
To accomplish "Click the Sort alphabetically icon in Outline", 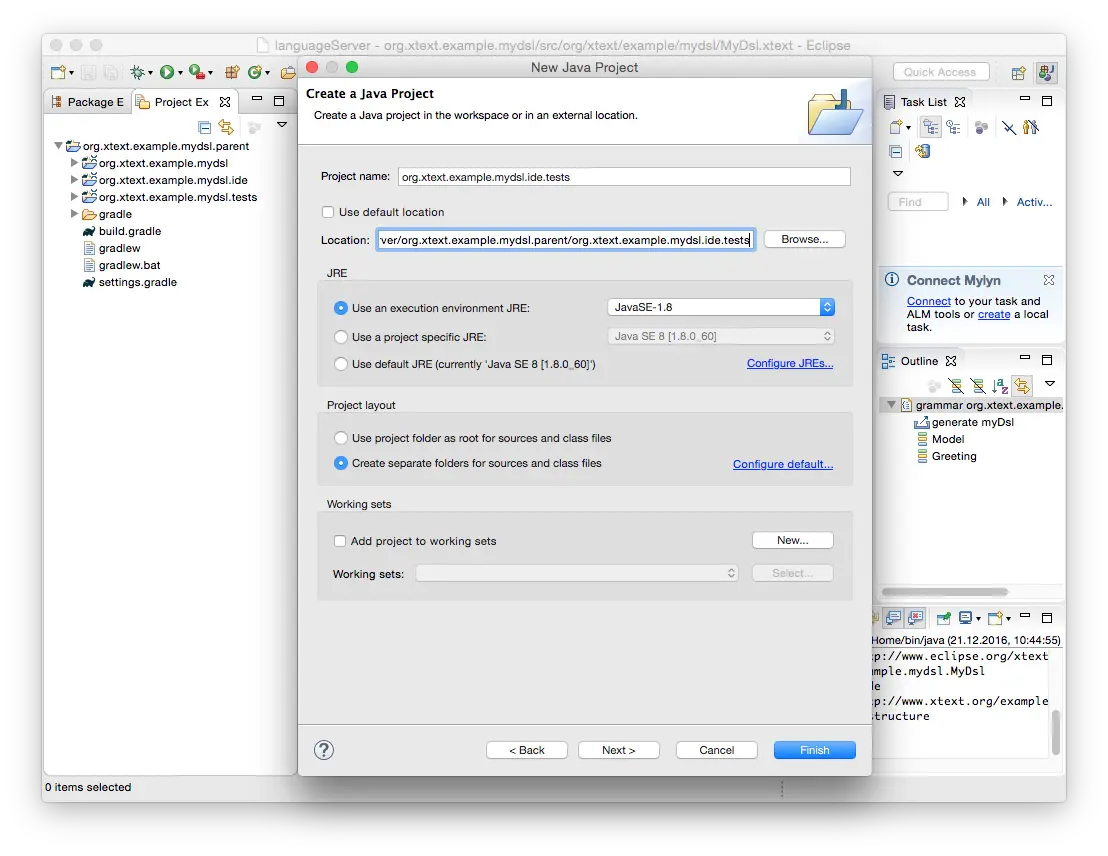I will 1000,386.
